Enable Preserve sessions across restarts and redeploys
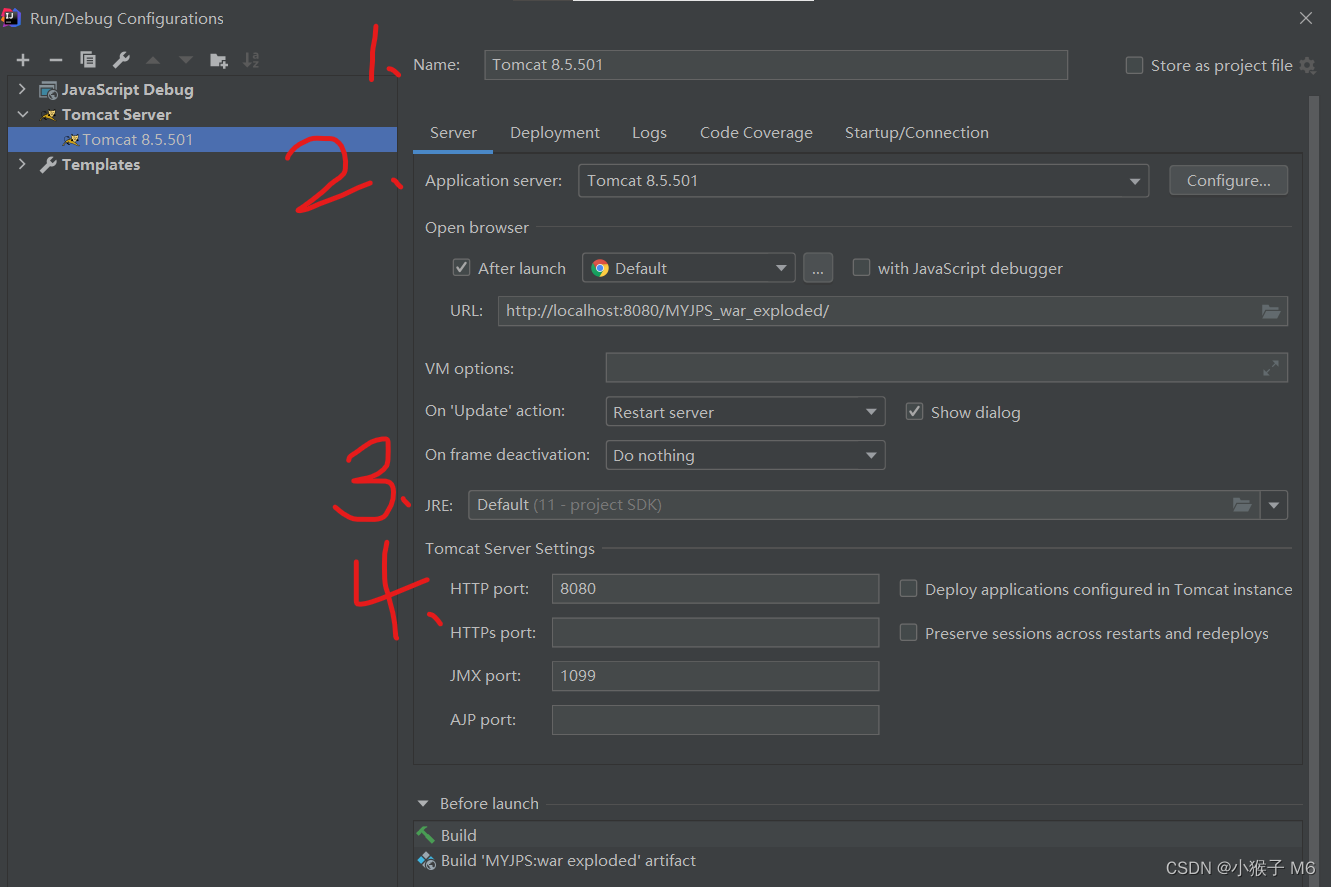The width and height of the screenshot is (1331, 887). click(908, 633)
